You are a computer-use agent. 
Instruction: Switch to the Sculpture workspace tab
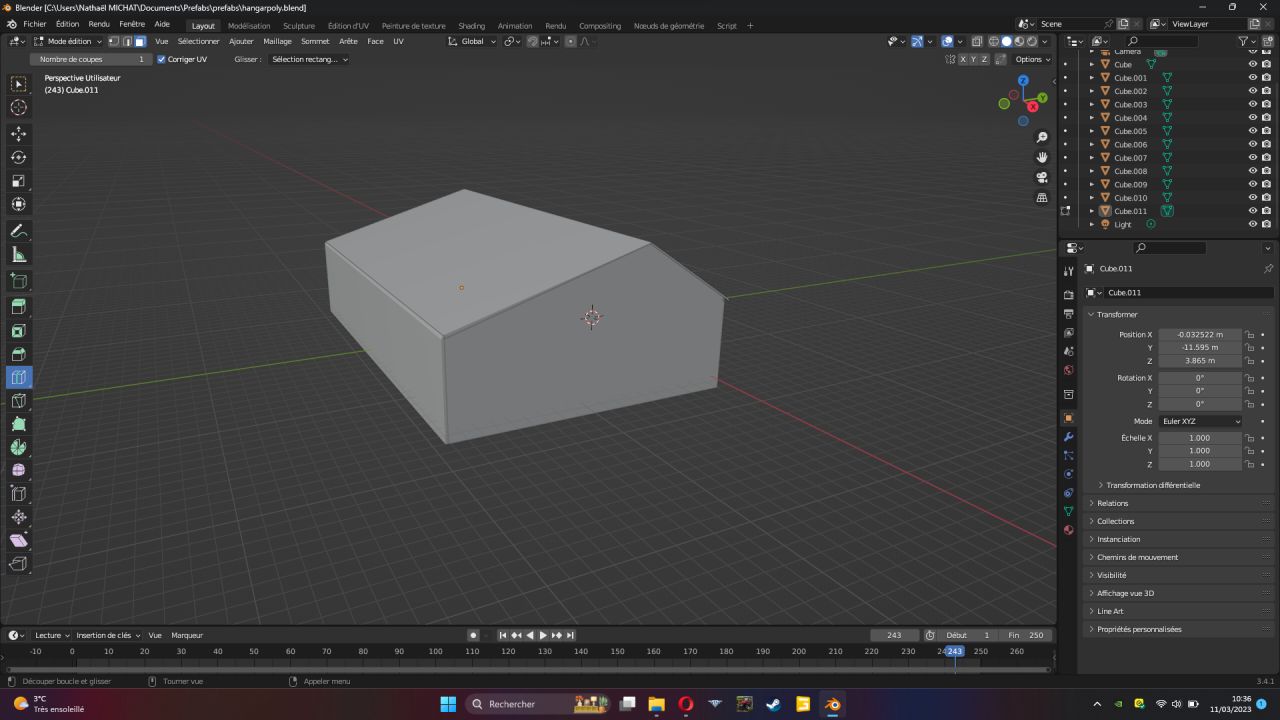pyautogui.click(x=299, y=26)
